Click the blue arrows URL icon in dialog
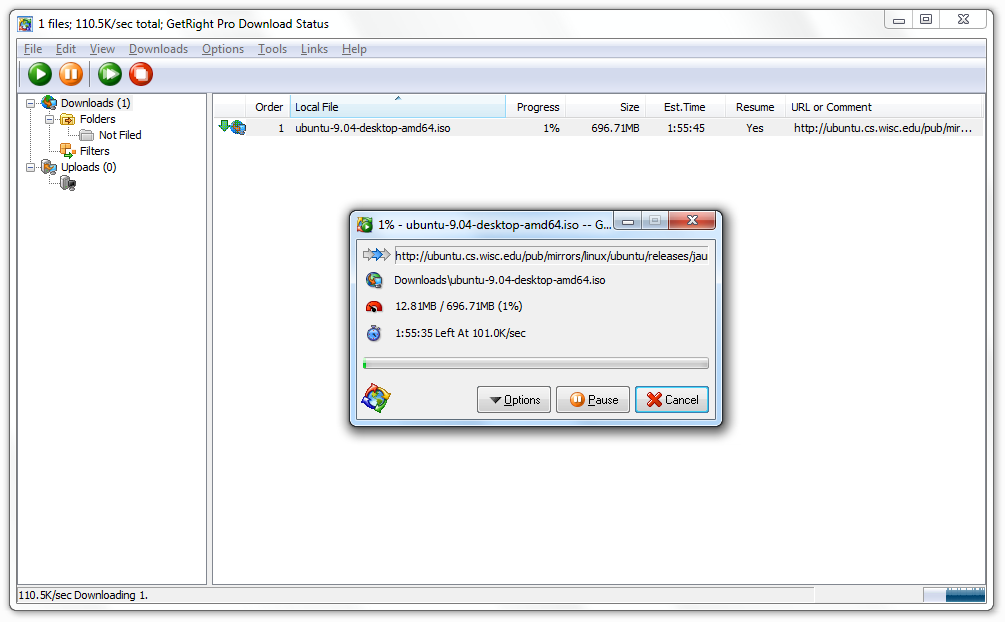This screenshot has height=622, width=1005. [376, 255]
